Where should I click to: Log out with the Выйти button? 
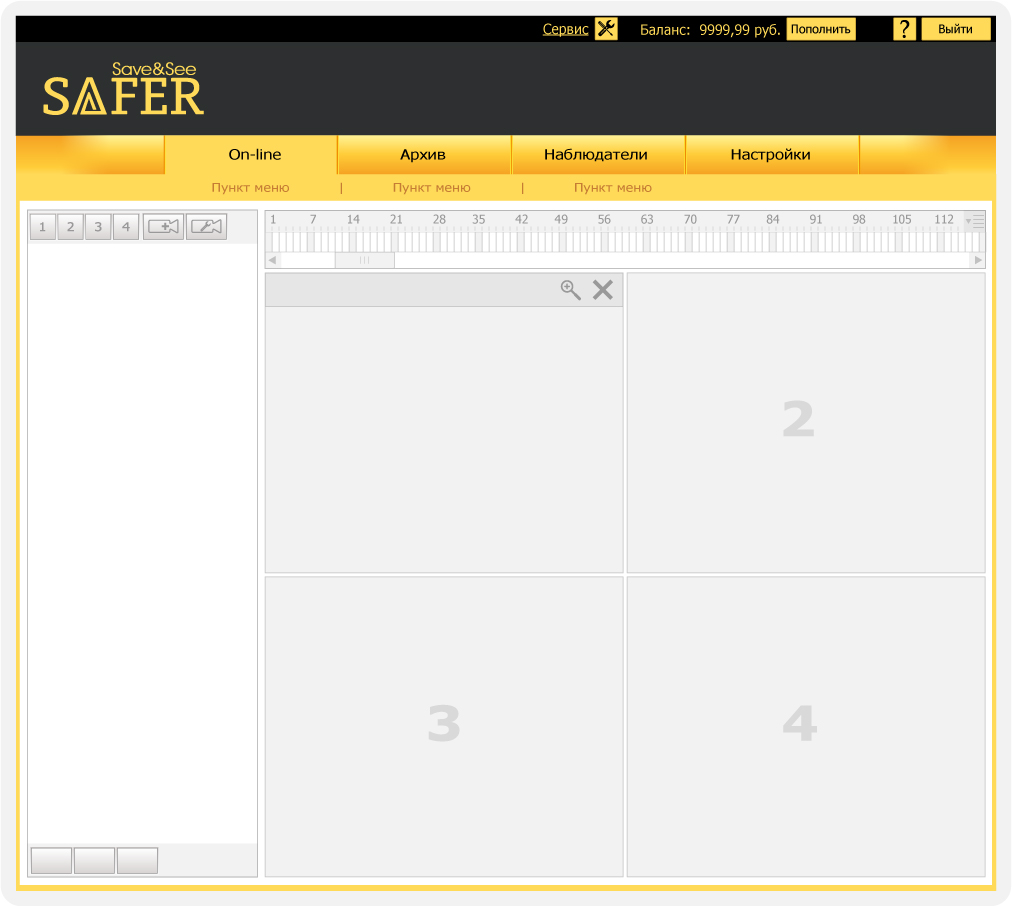tap(955, 29)
